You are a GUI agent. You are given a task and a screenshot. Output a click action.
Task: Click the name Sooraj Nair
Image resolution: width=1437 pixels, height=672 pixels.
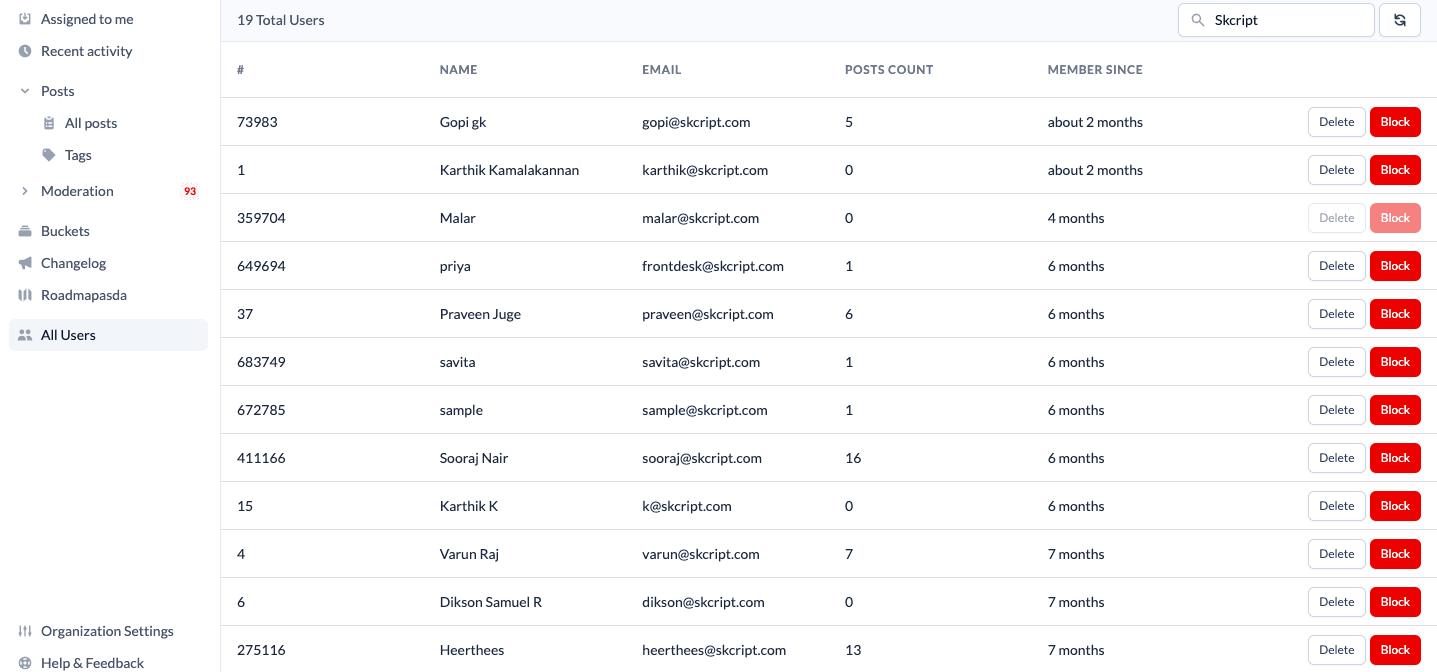coord(474,458)
